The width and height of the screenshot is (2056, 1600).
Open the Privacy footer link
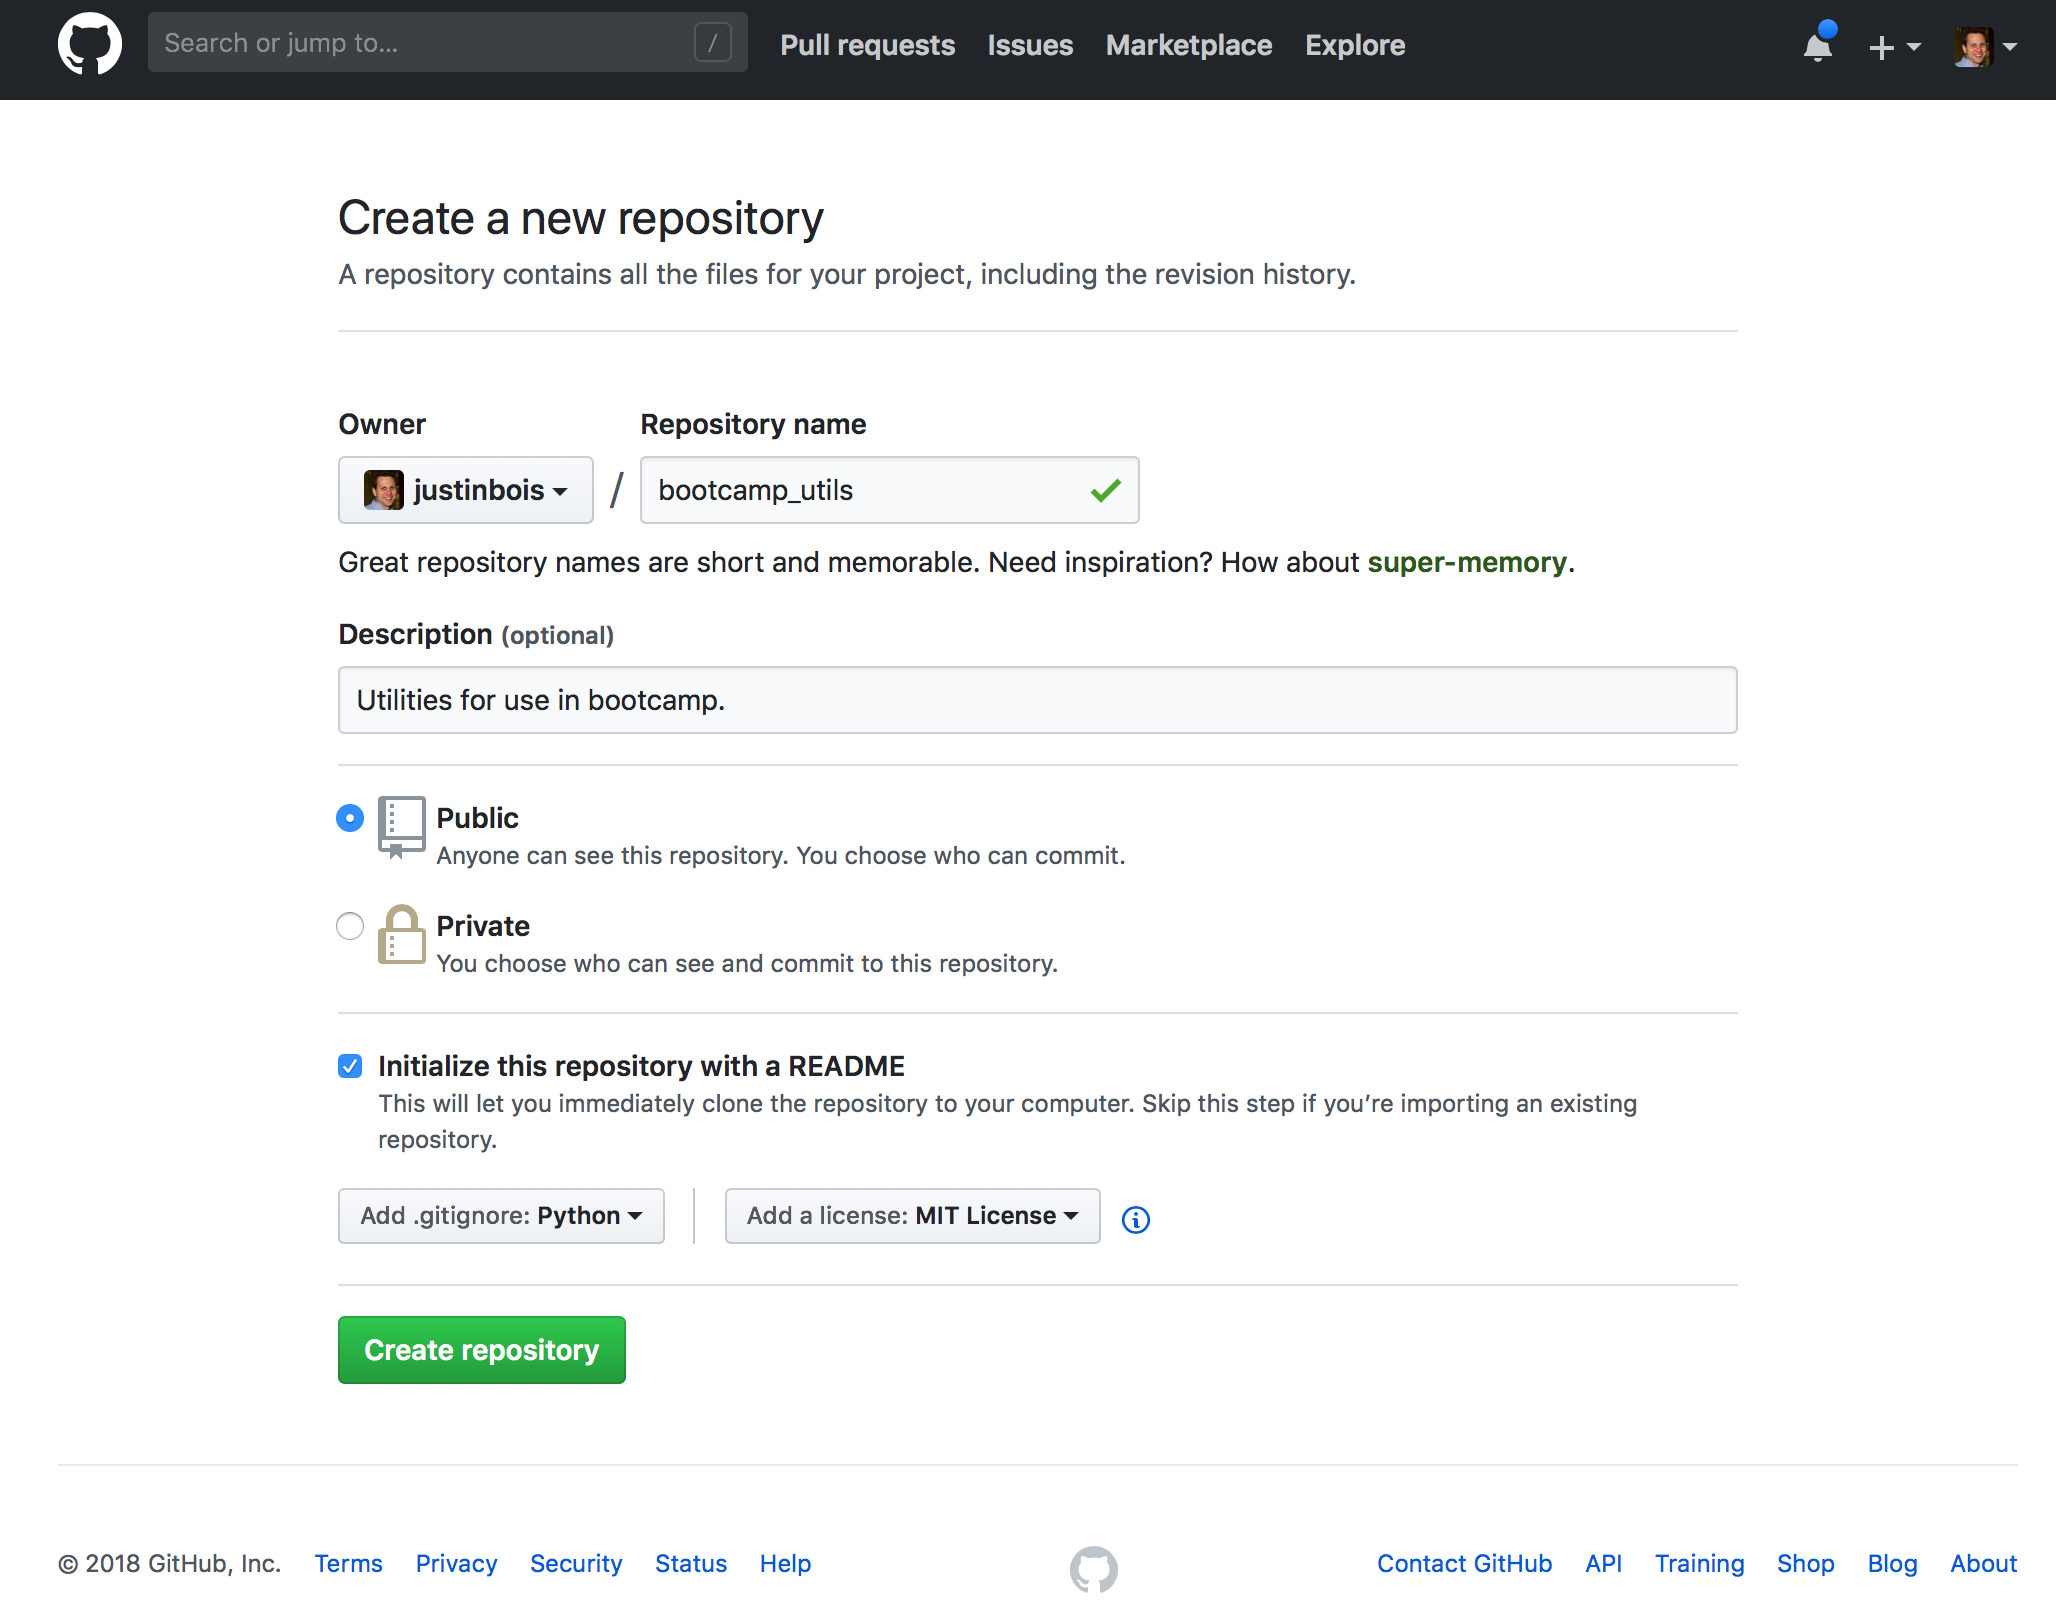click(x=456, y=1563)
